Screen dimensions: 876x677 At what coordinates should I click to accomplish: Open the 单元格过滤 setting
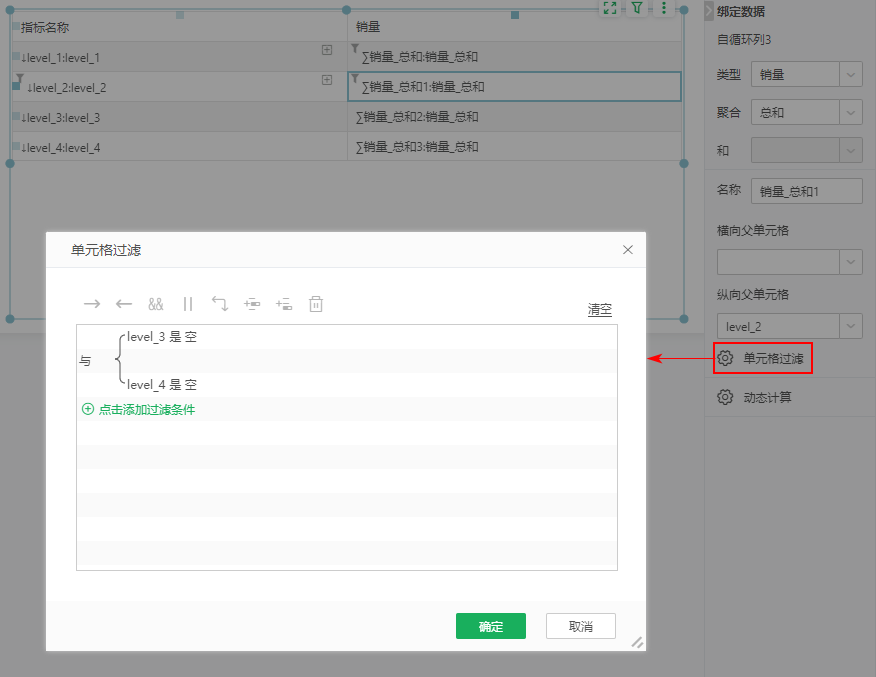pos(763,358)
